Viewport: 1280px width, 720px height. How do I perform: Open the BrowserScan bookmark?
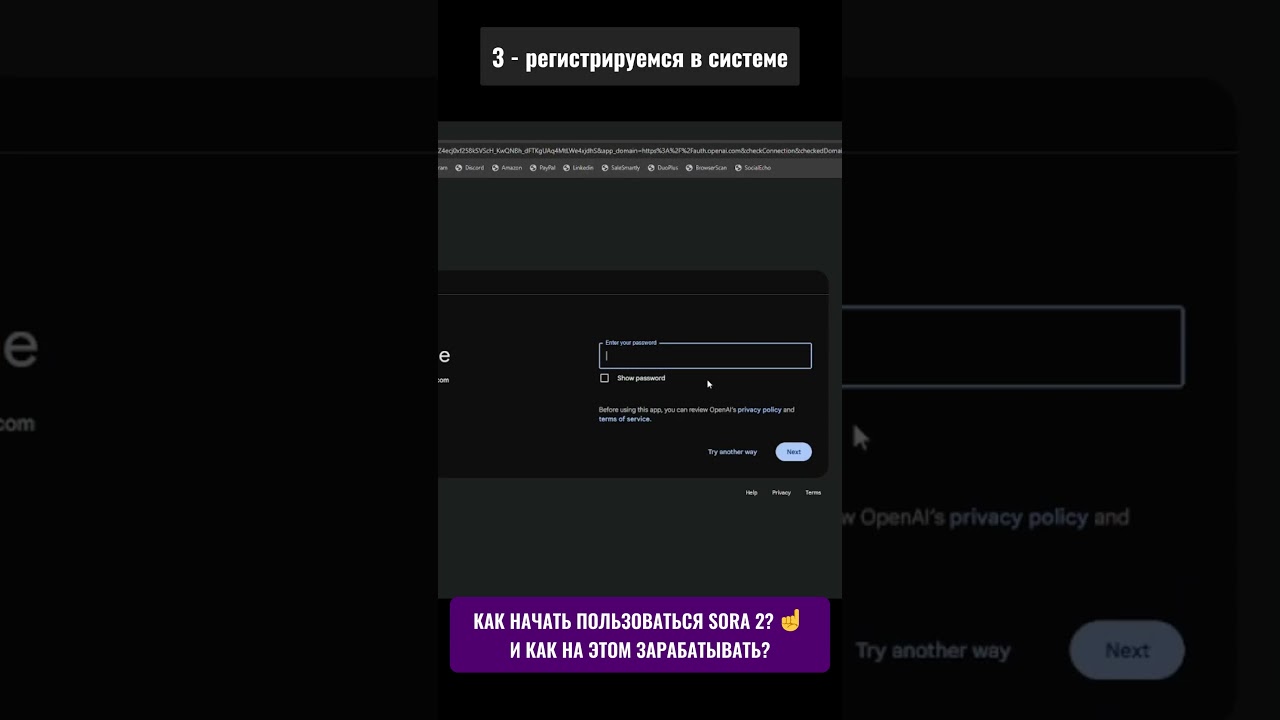tap(707, 168)
